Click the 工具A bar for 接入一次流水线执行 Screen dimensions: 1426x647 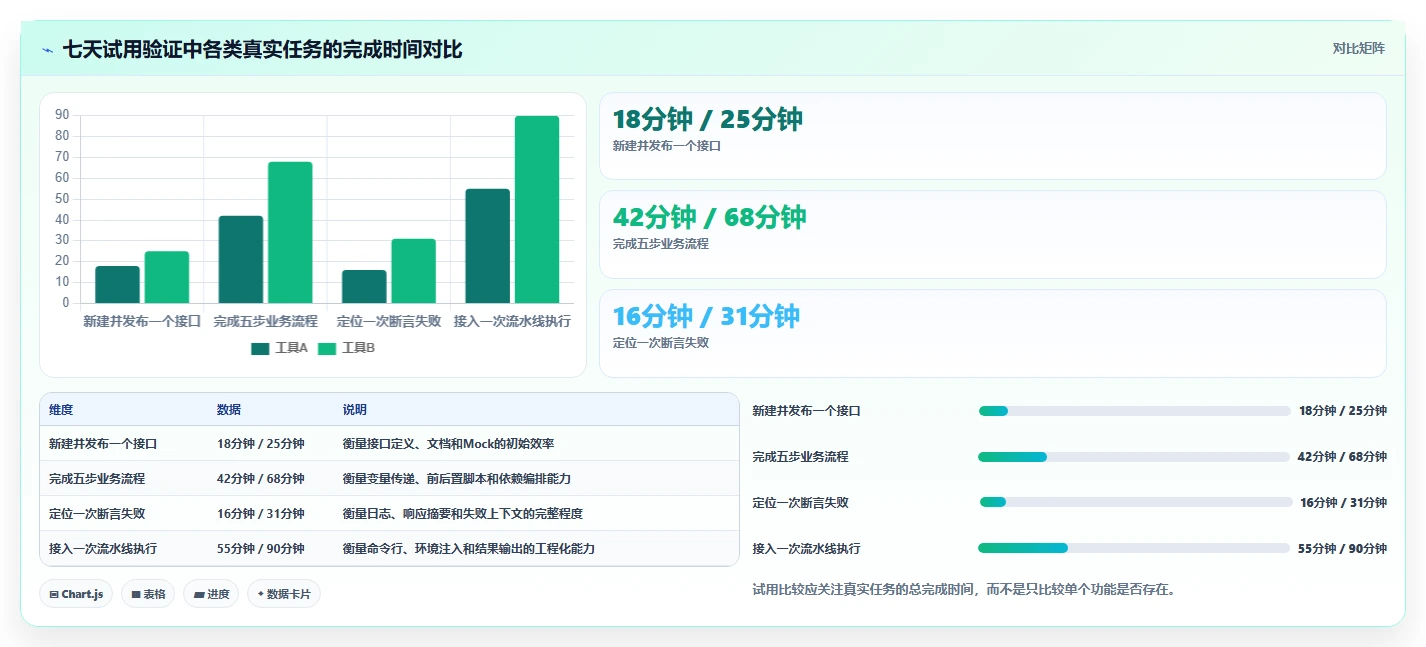487,246
